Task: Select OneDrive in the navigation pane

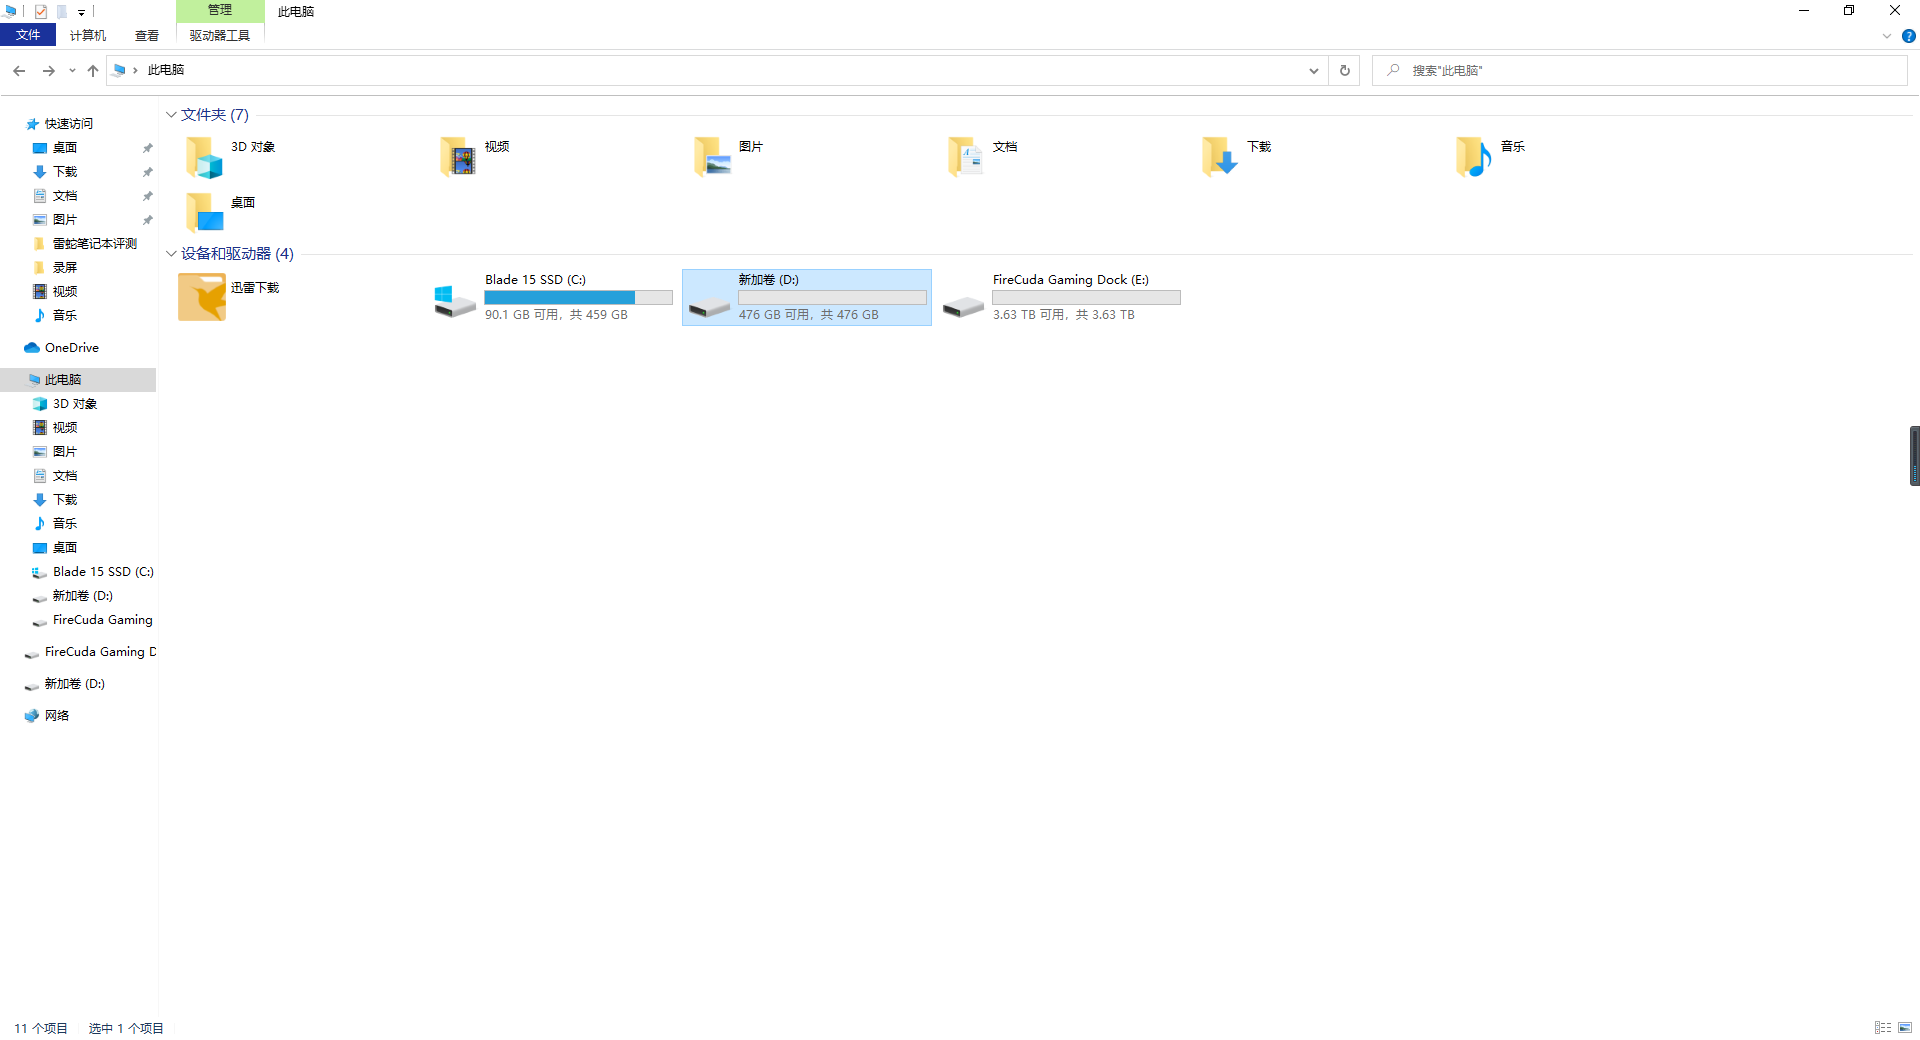Action: [x=71, y=348]
